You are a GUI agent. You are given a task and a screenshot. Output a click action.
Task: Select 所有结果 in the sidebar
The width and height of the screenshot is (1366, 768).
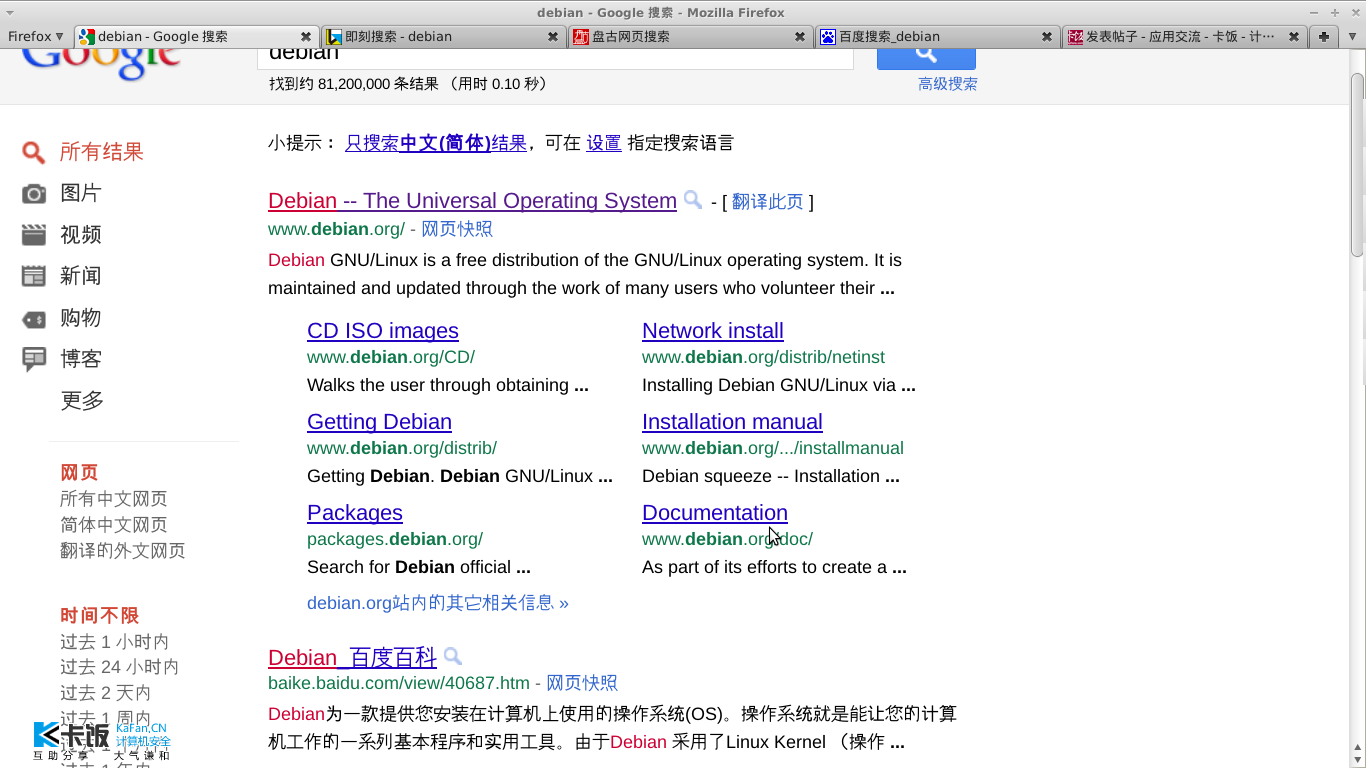click(102, 152)
